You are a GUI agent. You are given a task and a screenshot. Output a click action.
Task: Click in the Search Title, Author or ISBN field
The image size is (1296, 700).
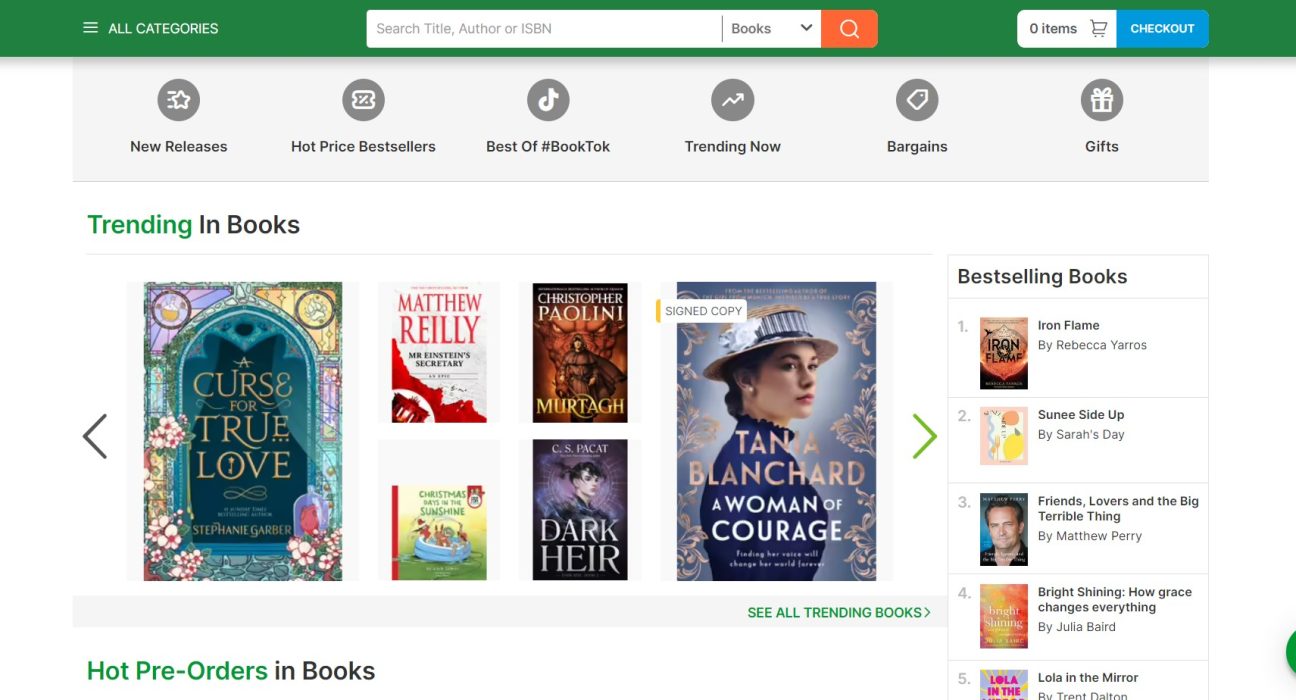pyautogui.click(x=543, y=29)
